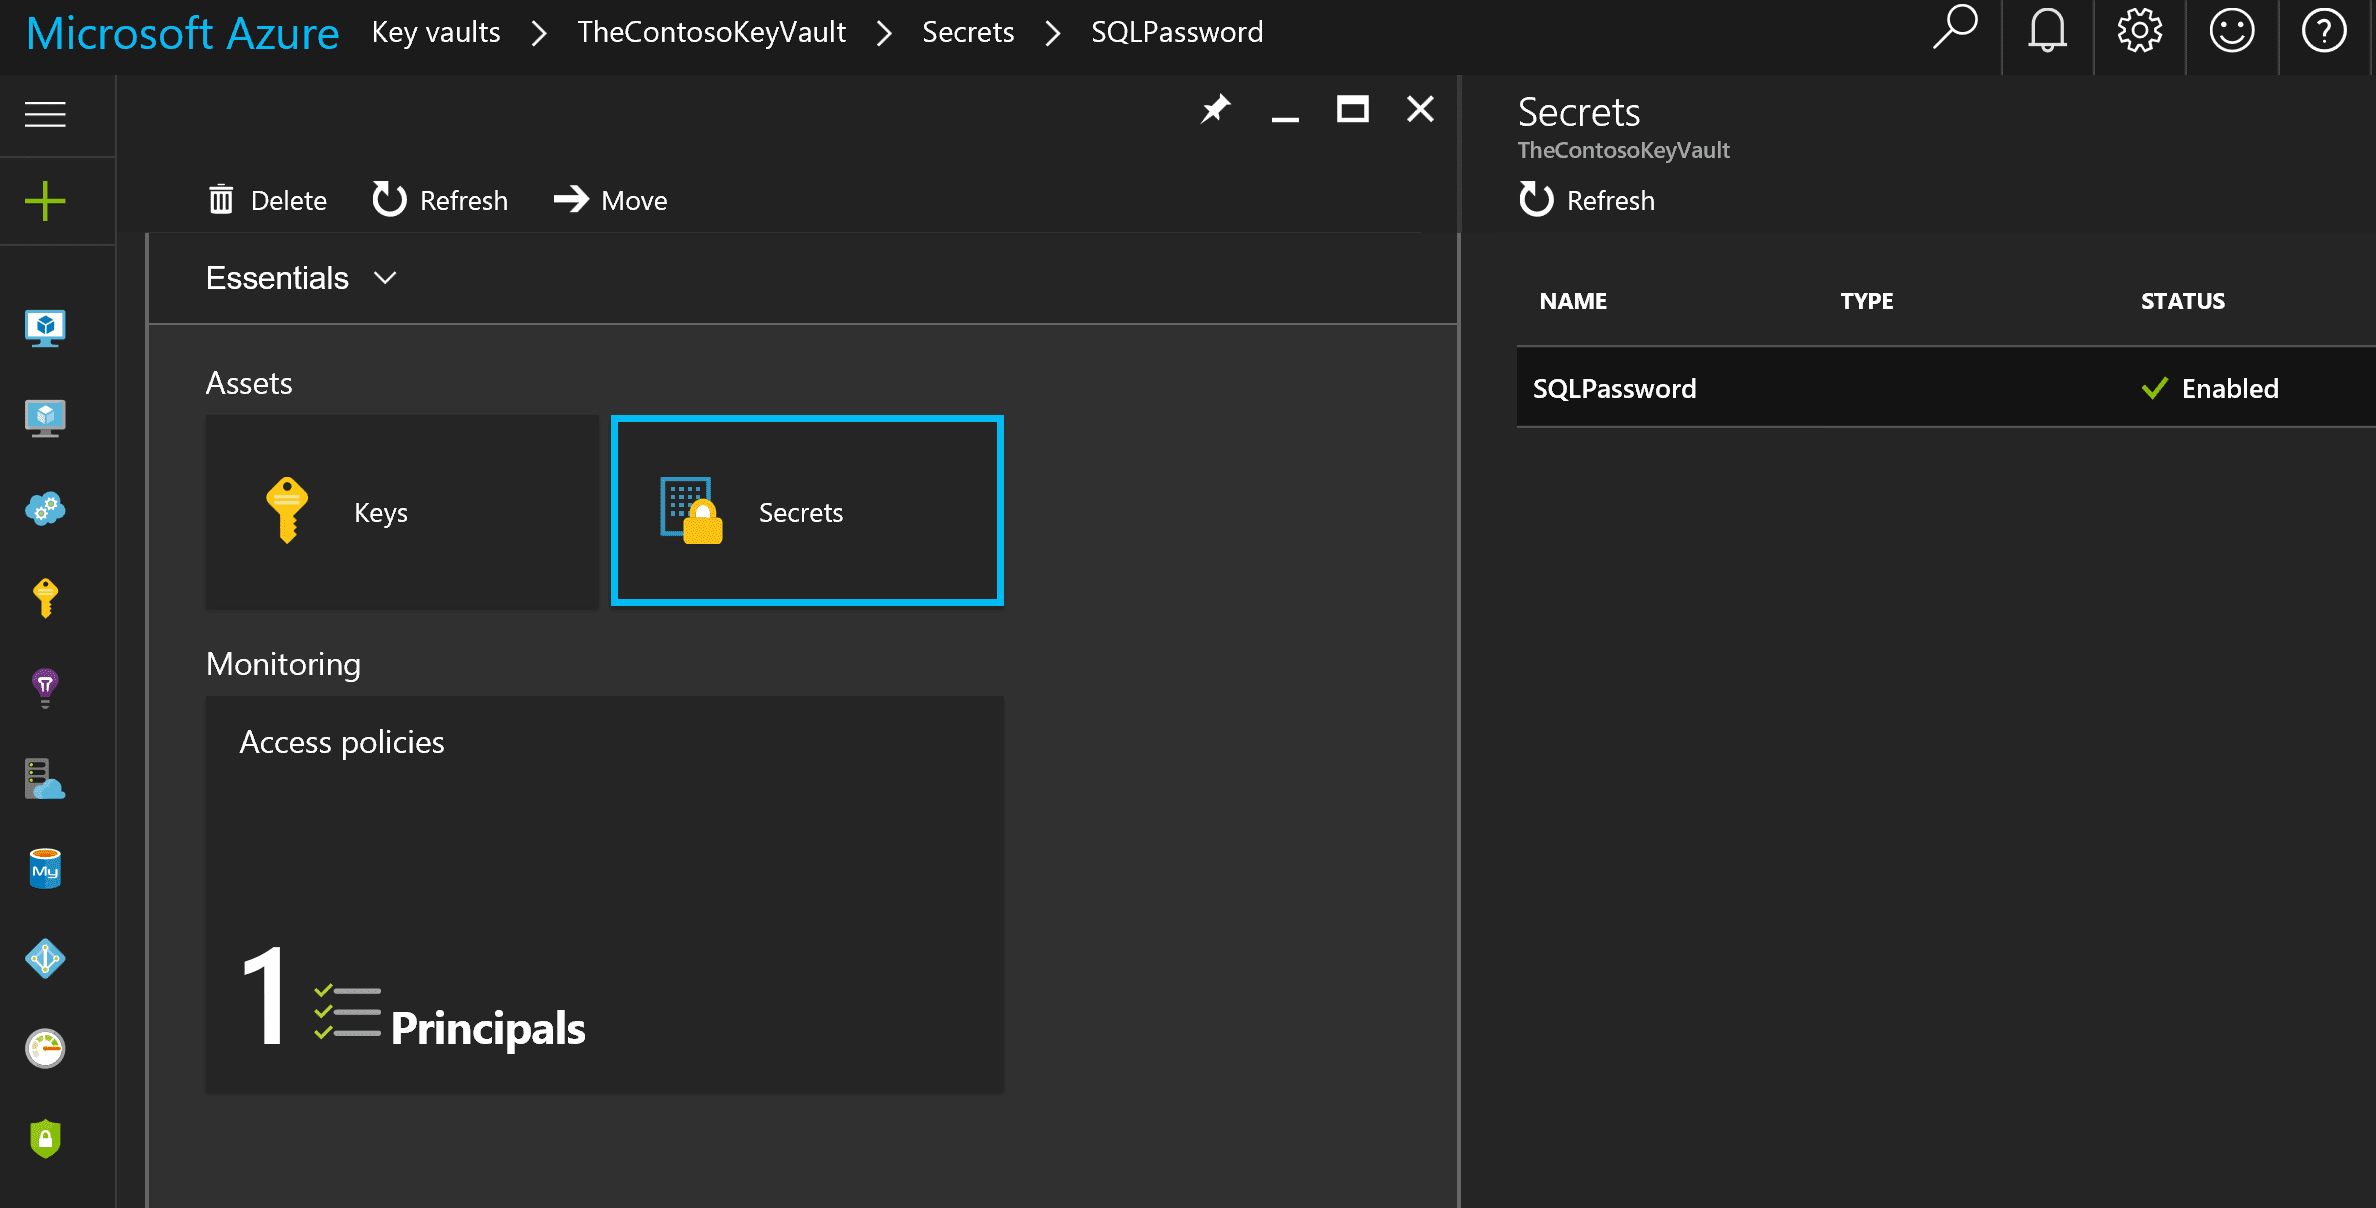Click the search magnifier icon

tap(1954, 28)
